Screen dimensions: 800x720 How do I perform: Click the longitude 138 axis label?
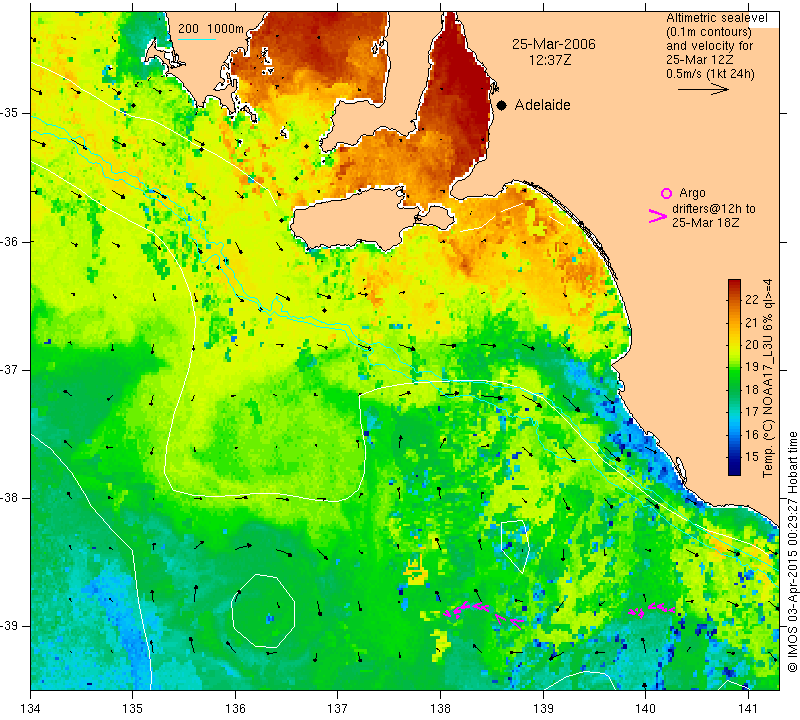(x=440, y=709)
